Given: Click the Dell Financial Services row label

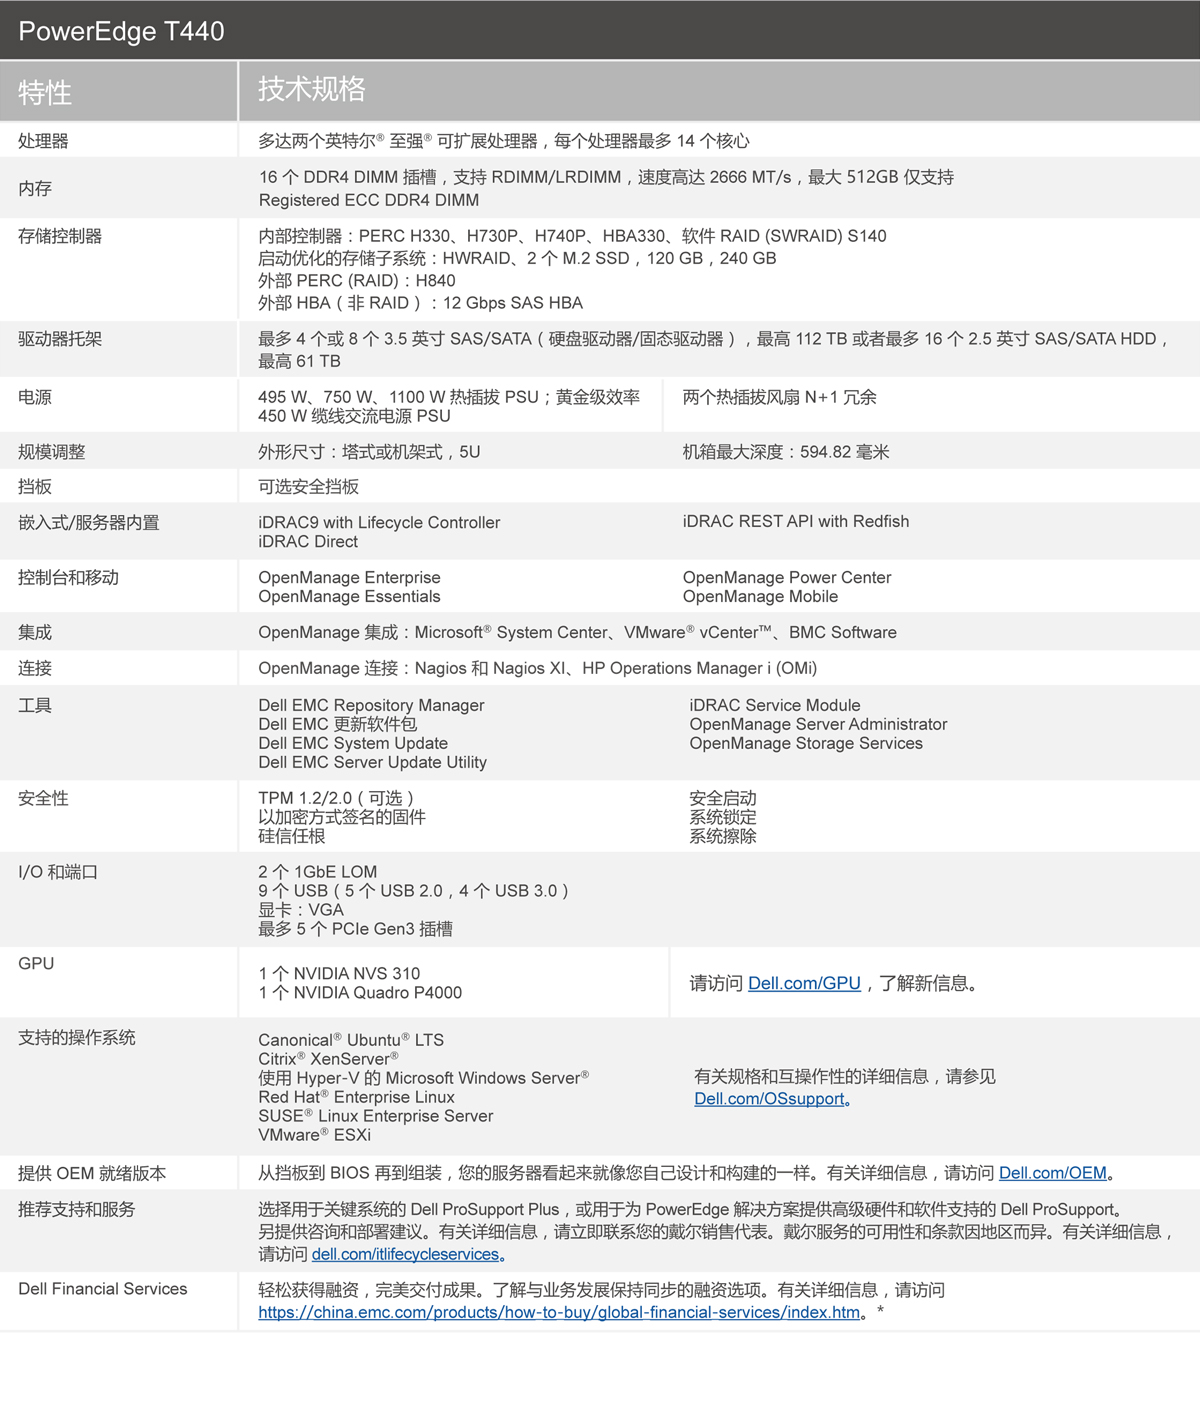Looking at the screenshot, I should (x=102, y=1288).
